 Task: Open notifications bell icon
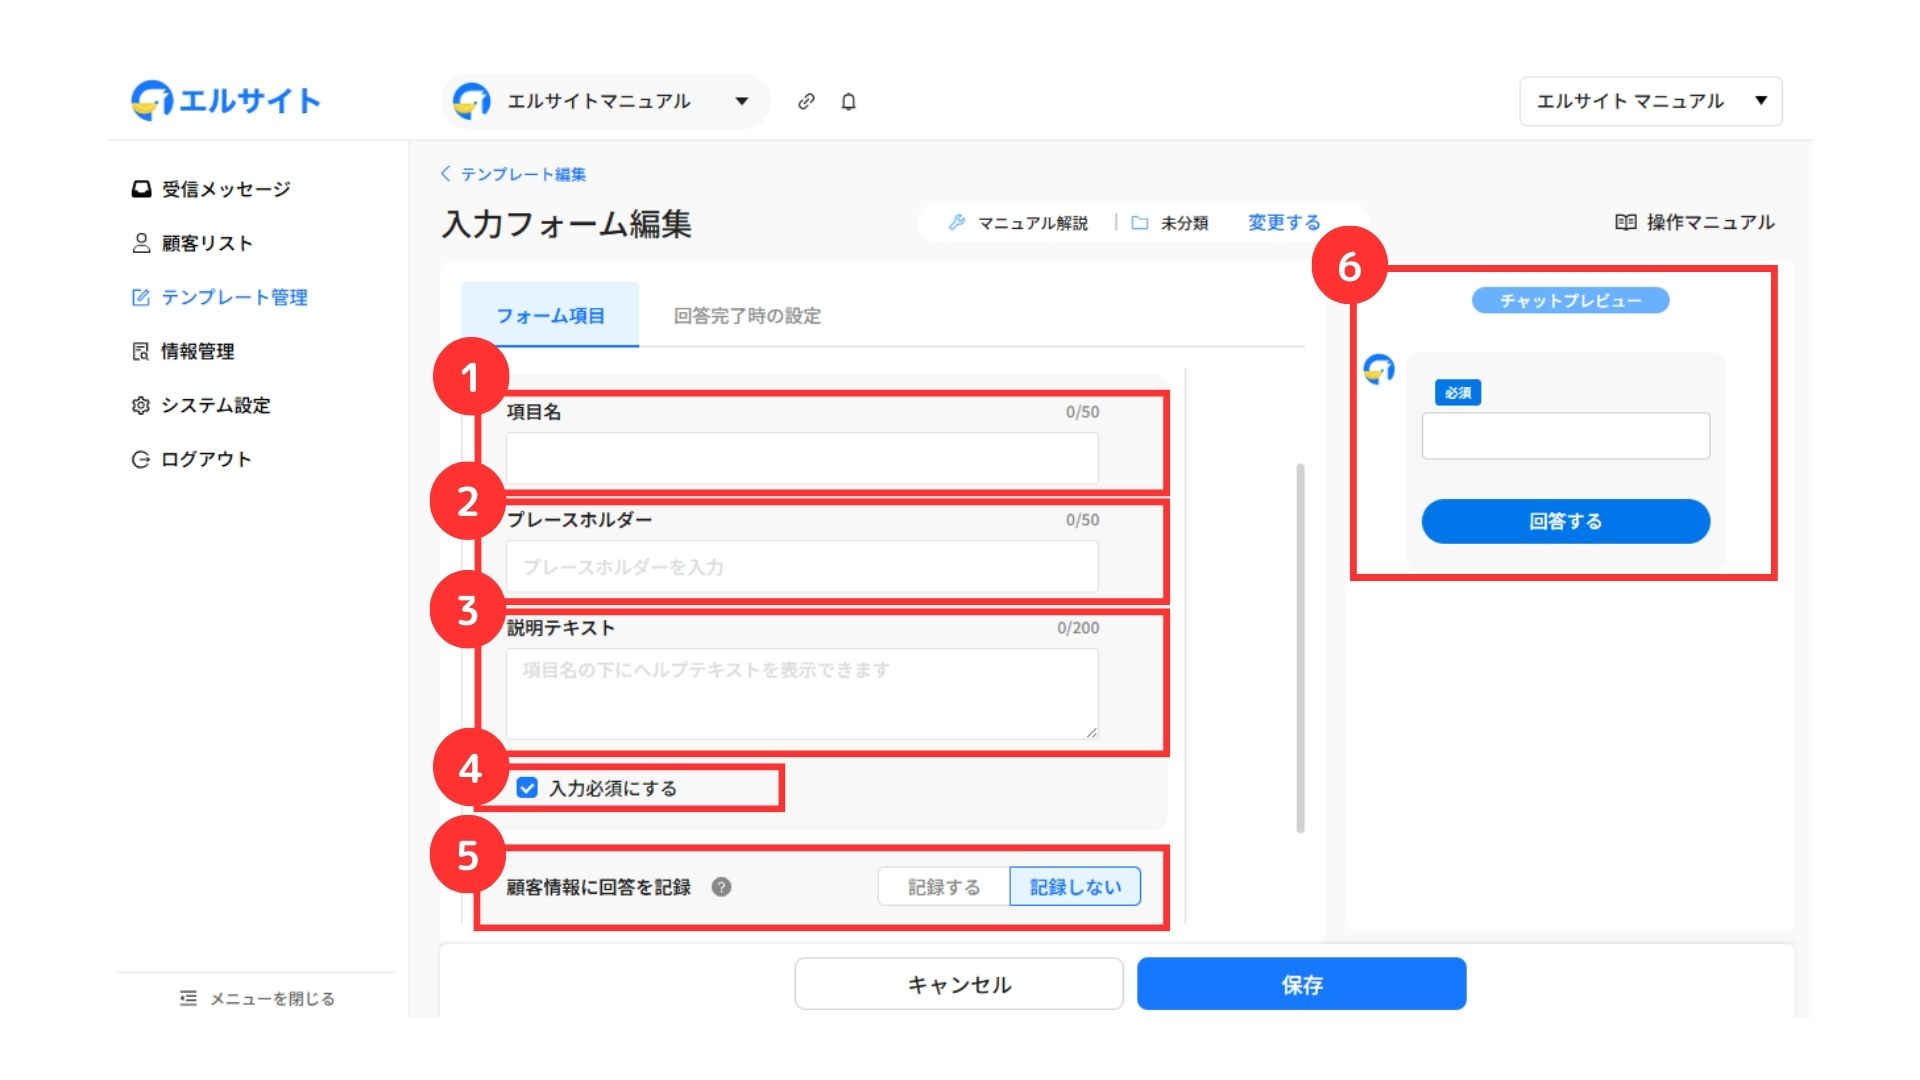[848, 101]
